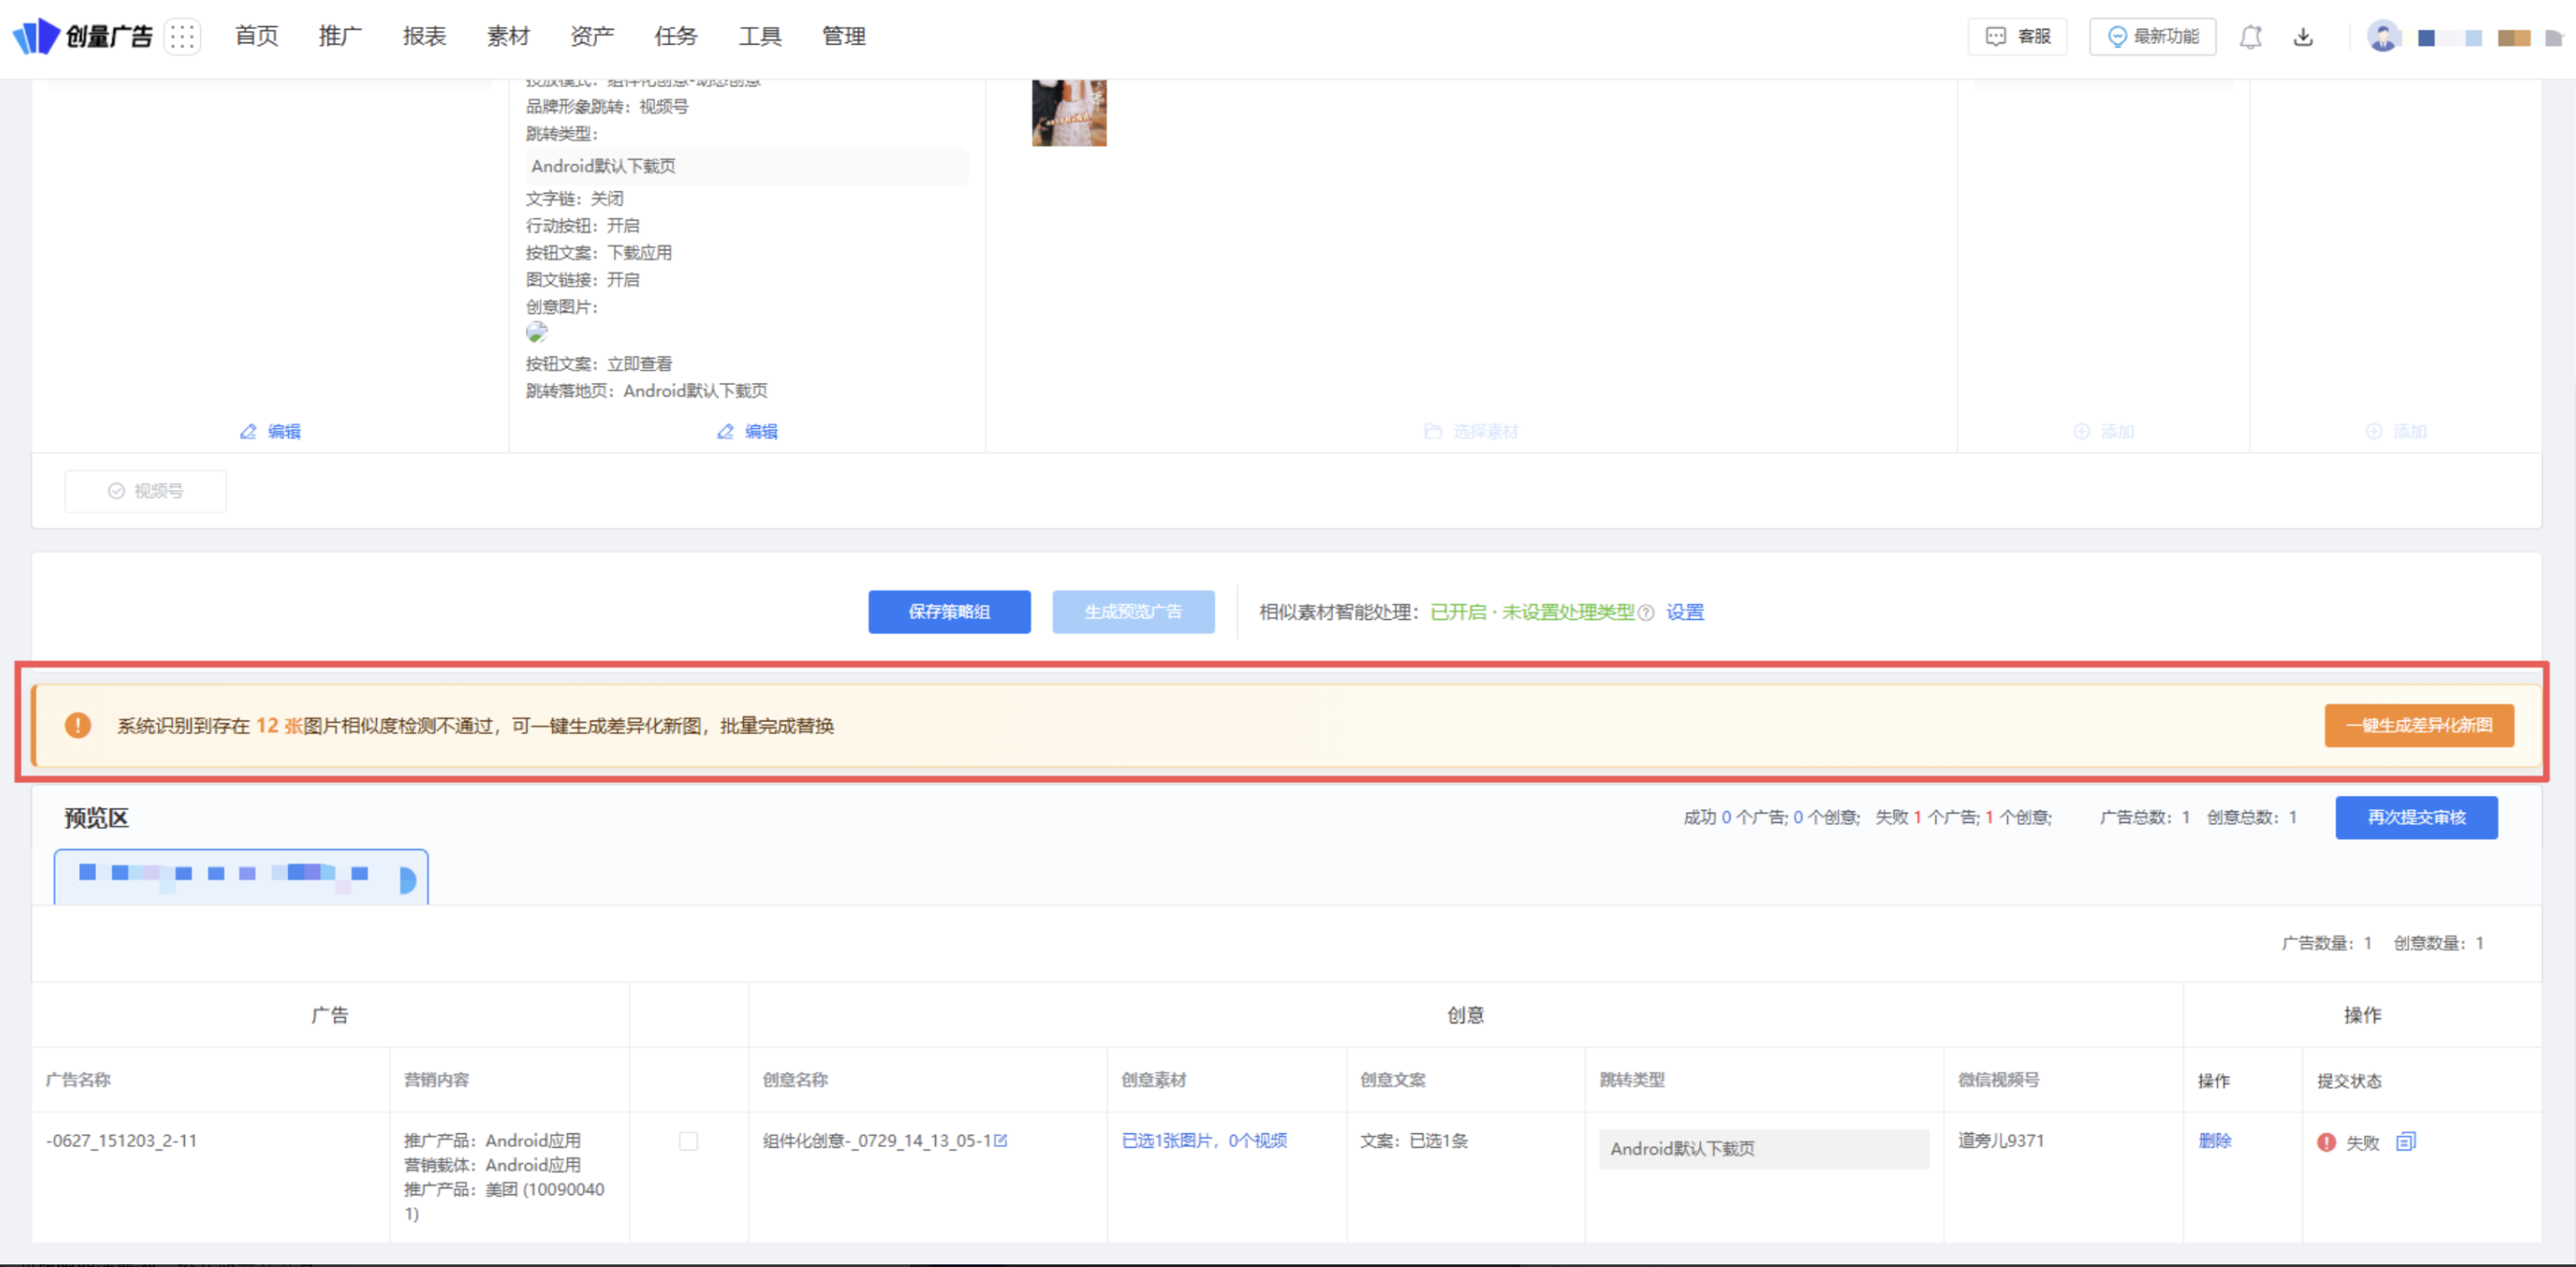Click the 编辑 link in the first column
2576x1267 pixels.
(x=271, y=432)
